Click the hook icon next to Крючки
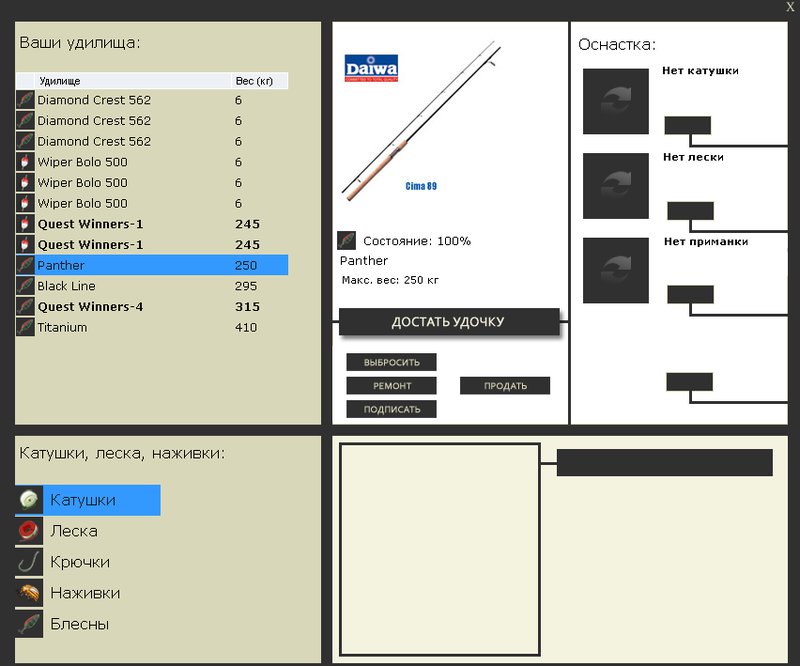 click(29, 562)
